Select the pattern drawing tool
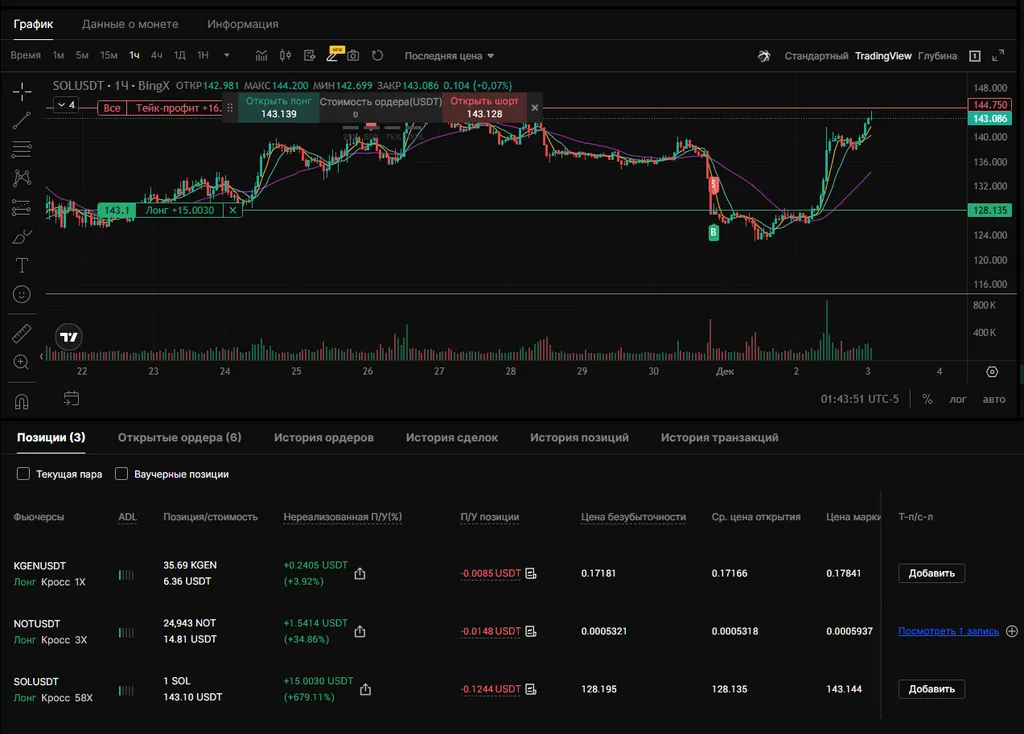 pyautogui.click(x=22, y=178)
